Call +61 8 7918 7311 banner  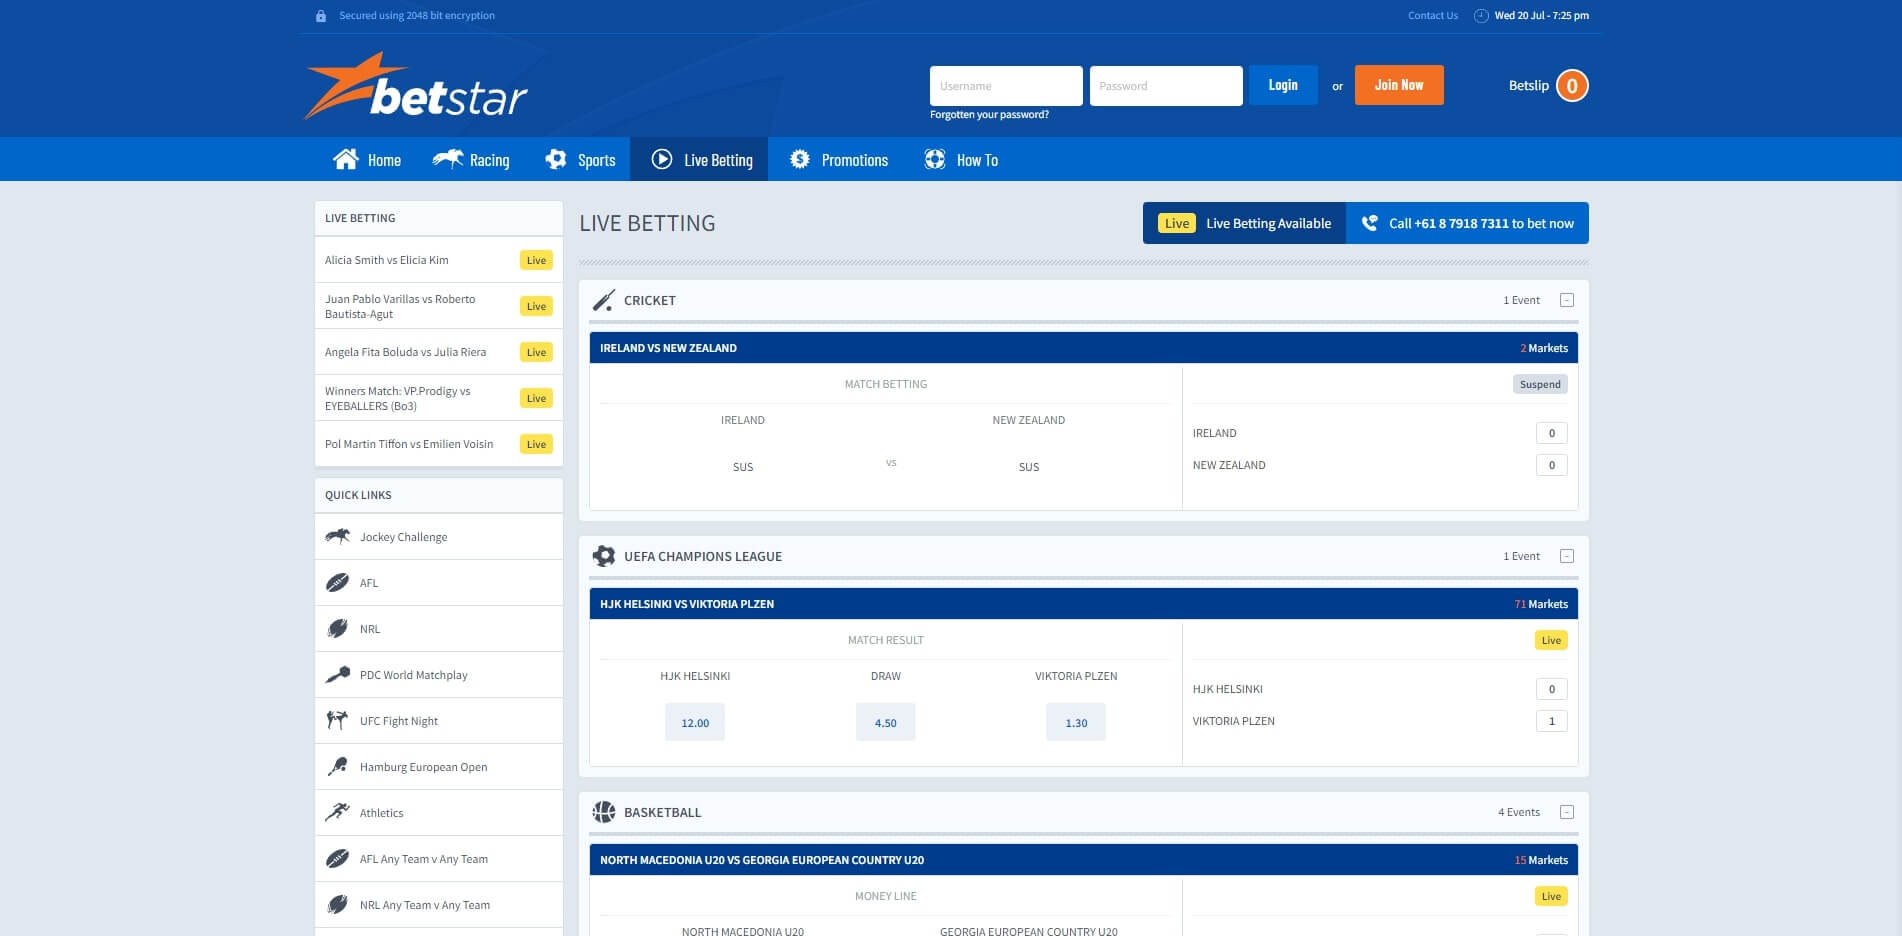click(1468, 223)
